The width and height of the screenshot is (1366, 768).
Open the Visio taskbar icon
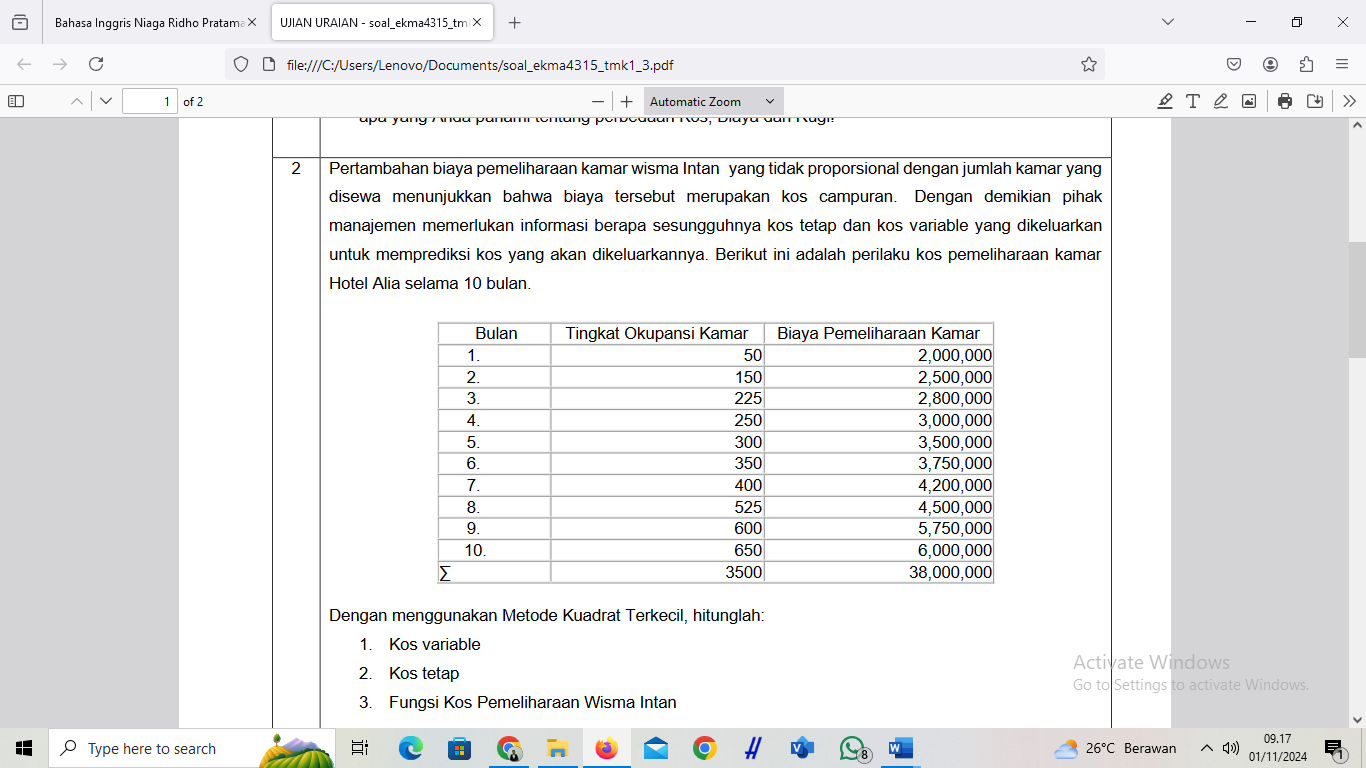pyautogui.click(x=802, y=748)
